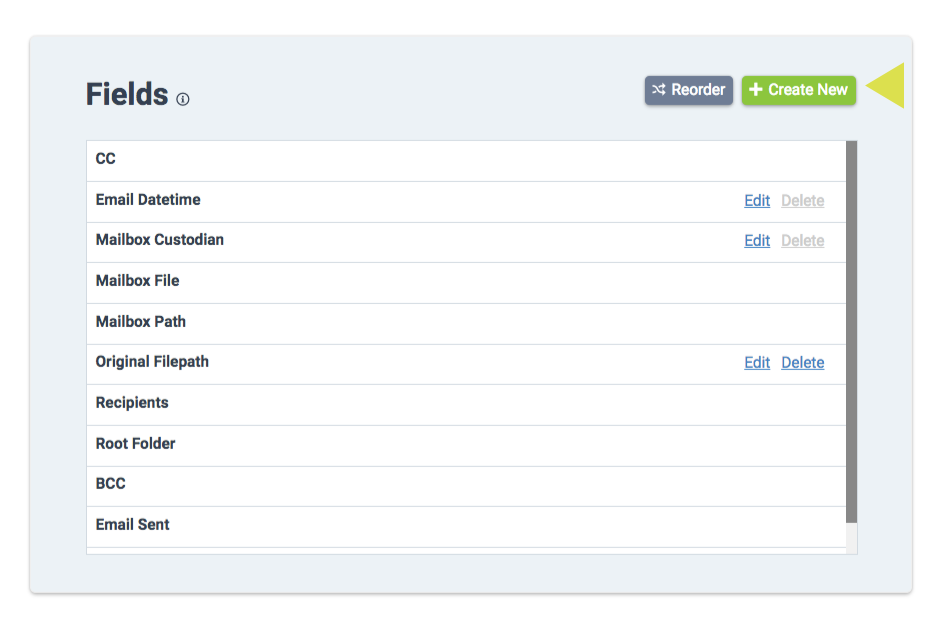Select the CC field row
The width and height of the screenshot is (943, 625).
pyautogui.click(x=466, y=161)
